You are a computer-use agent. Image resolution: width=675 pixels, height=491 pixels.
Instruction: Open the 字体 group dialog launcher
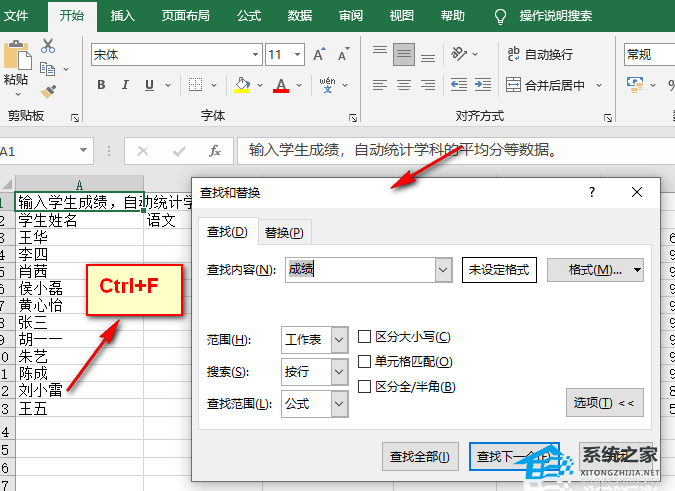point(353,117)
